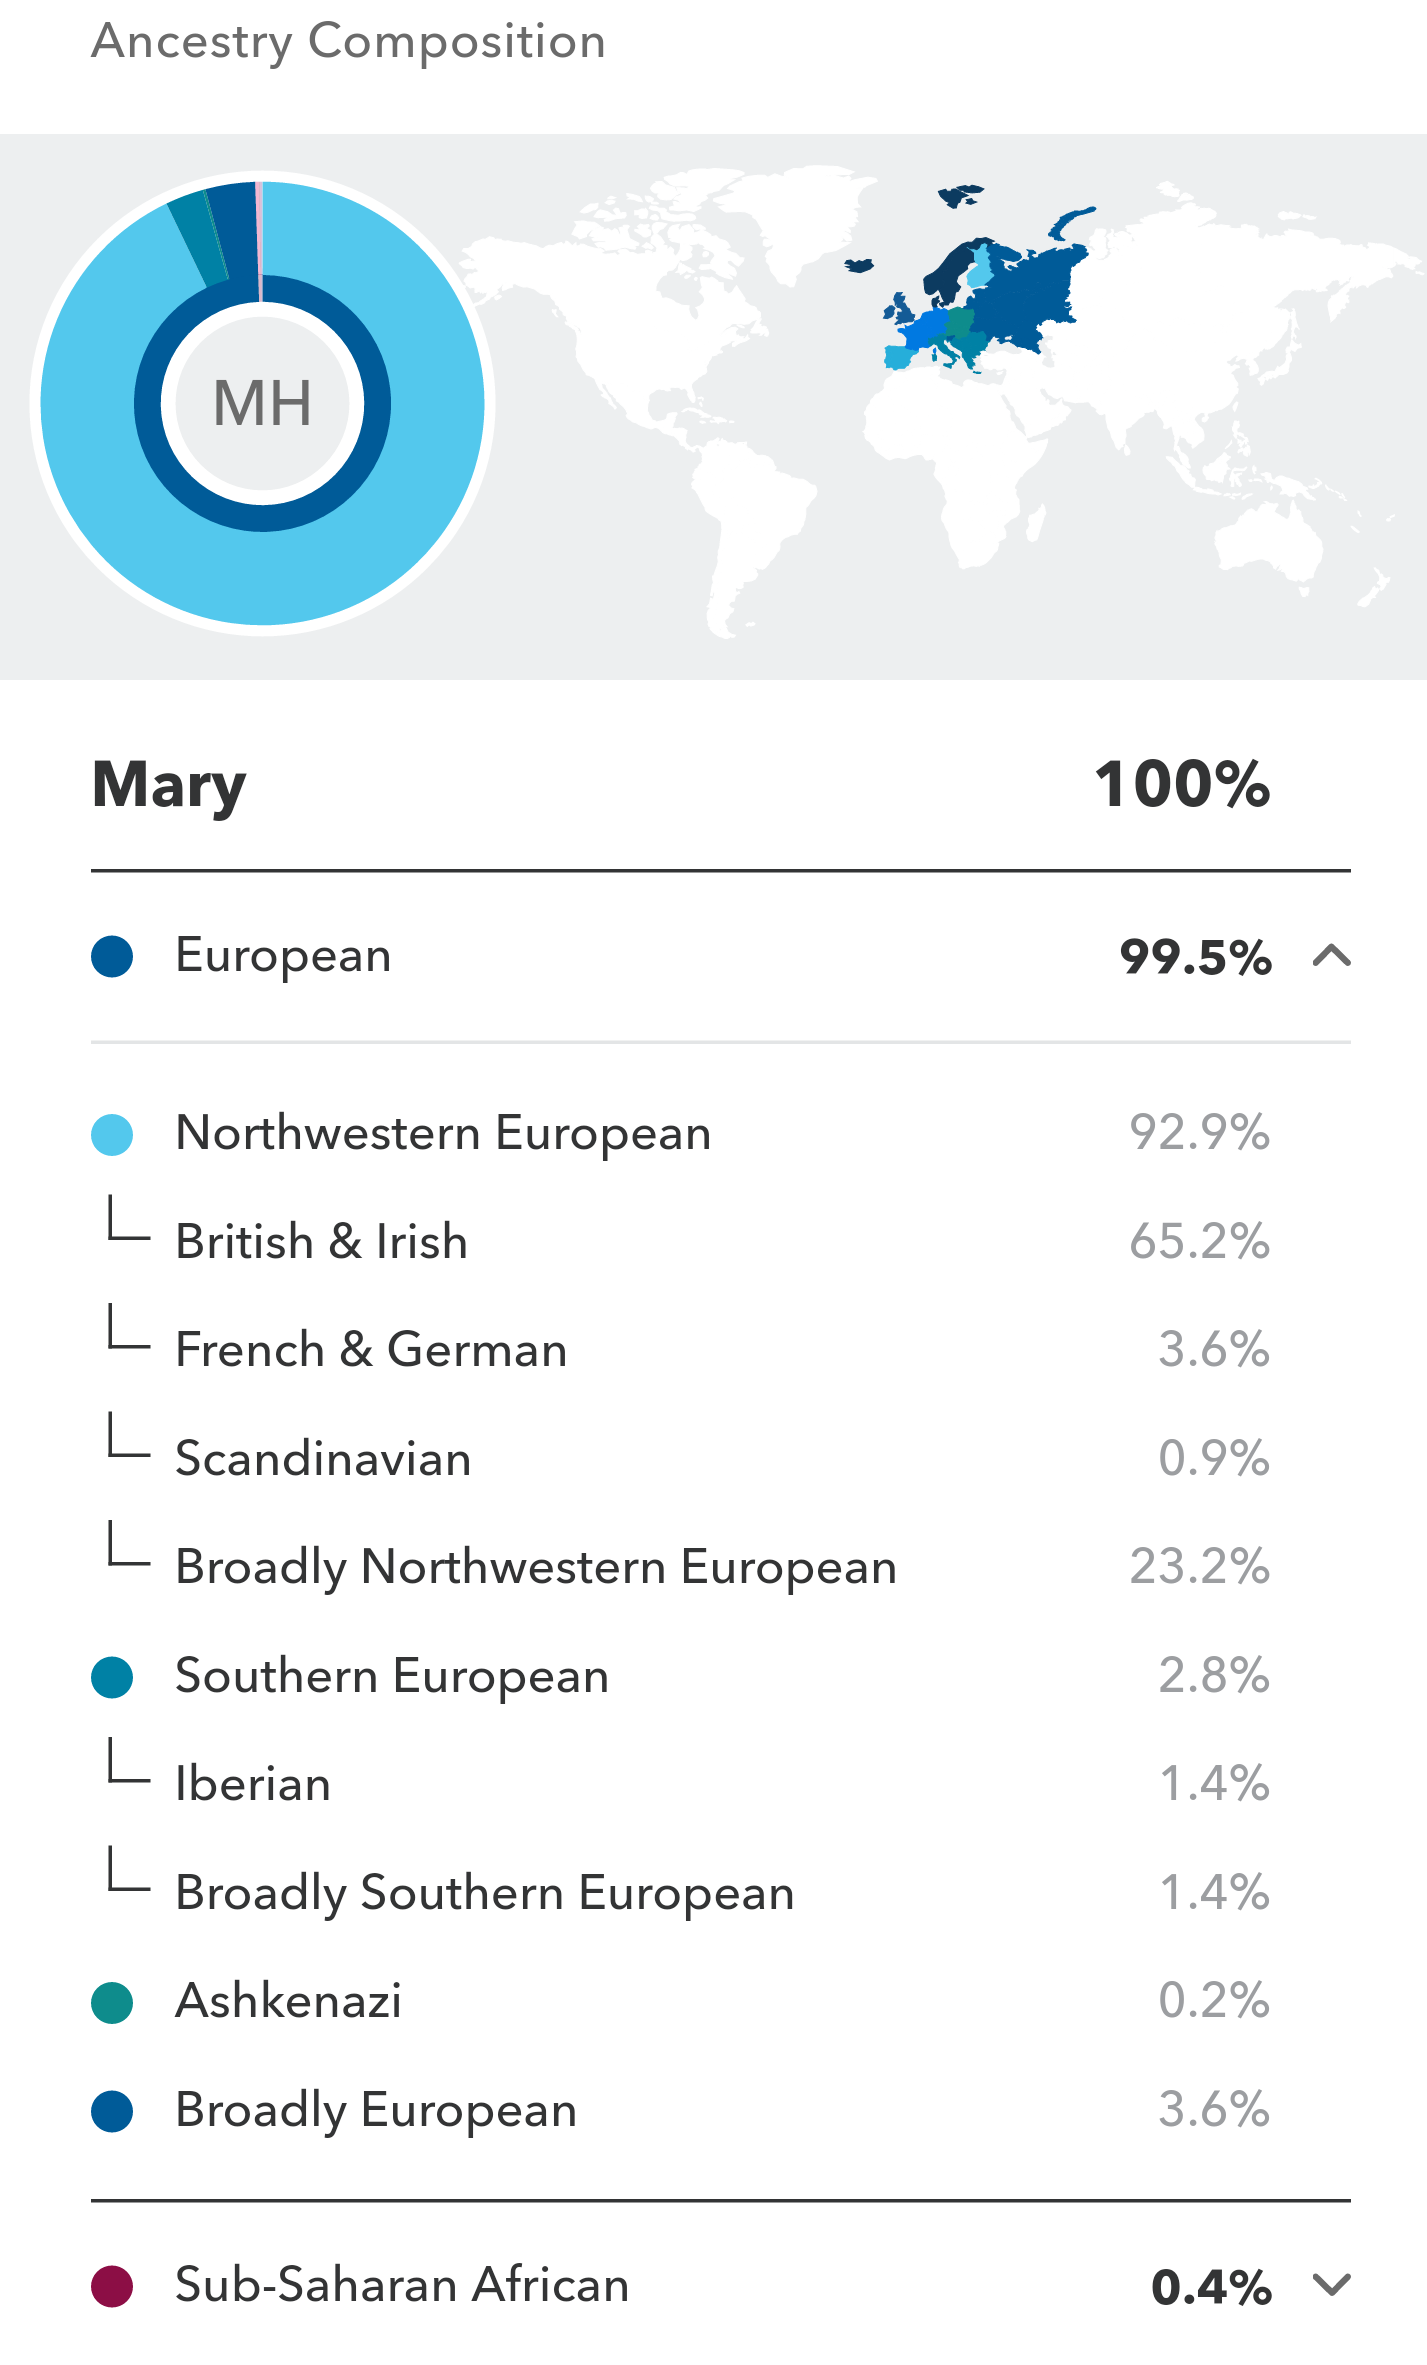
Task: Collapse the European ancestry section
Action: 1331,957
